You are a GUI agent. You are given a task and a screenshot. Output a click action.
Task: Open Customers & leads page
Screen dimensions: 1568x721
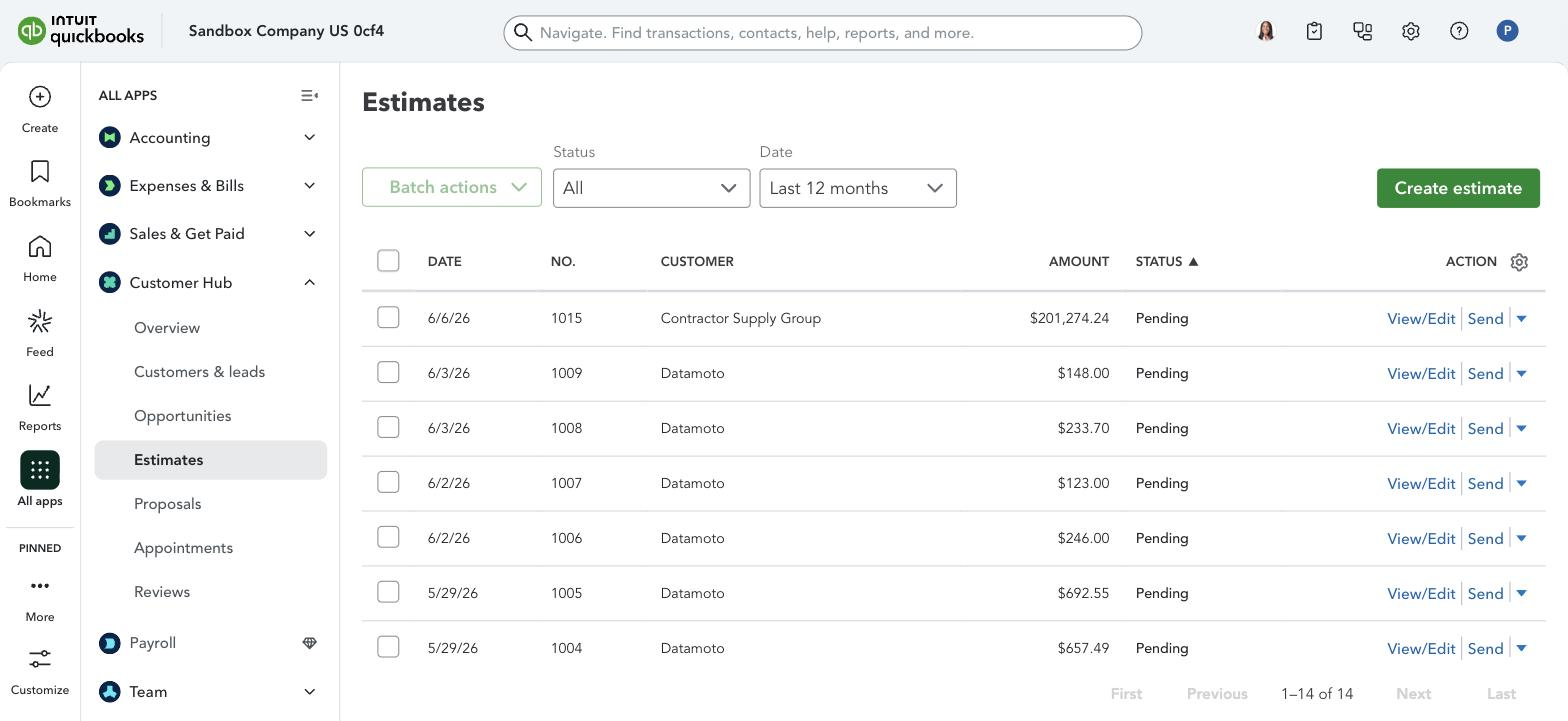pos(200,372)
